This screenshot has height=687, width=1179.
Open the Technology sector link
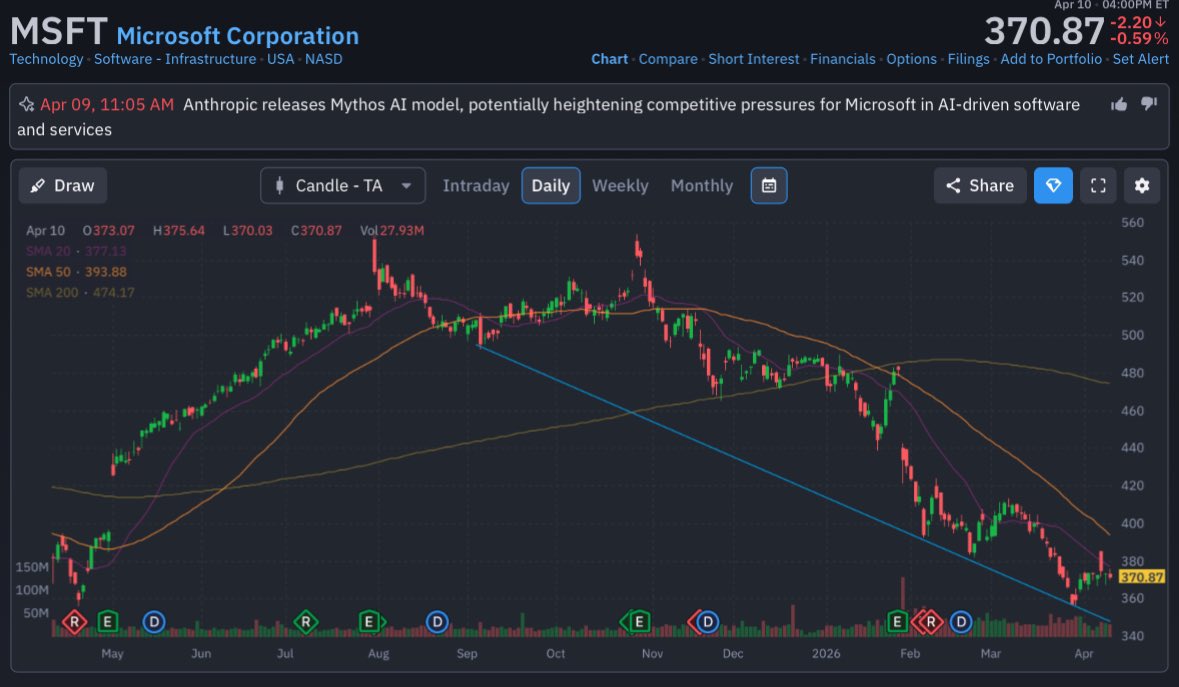tap(46, 59)
